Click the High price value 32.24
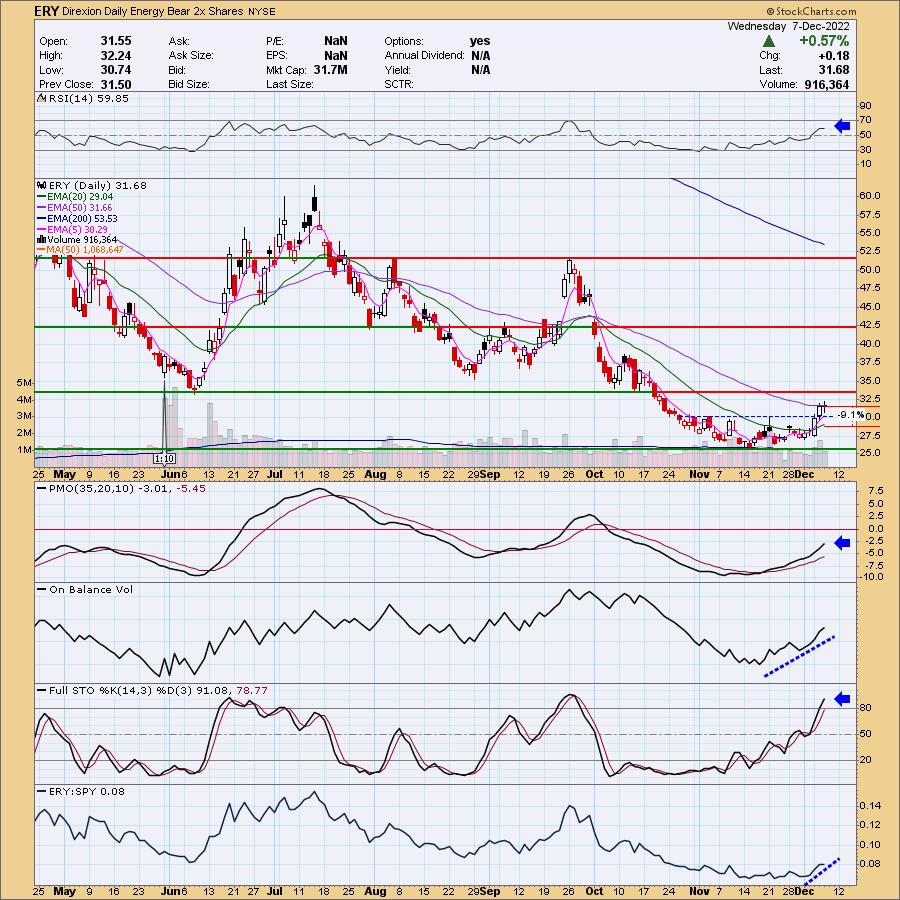 [116, 56]
